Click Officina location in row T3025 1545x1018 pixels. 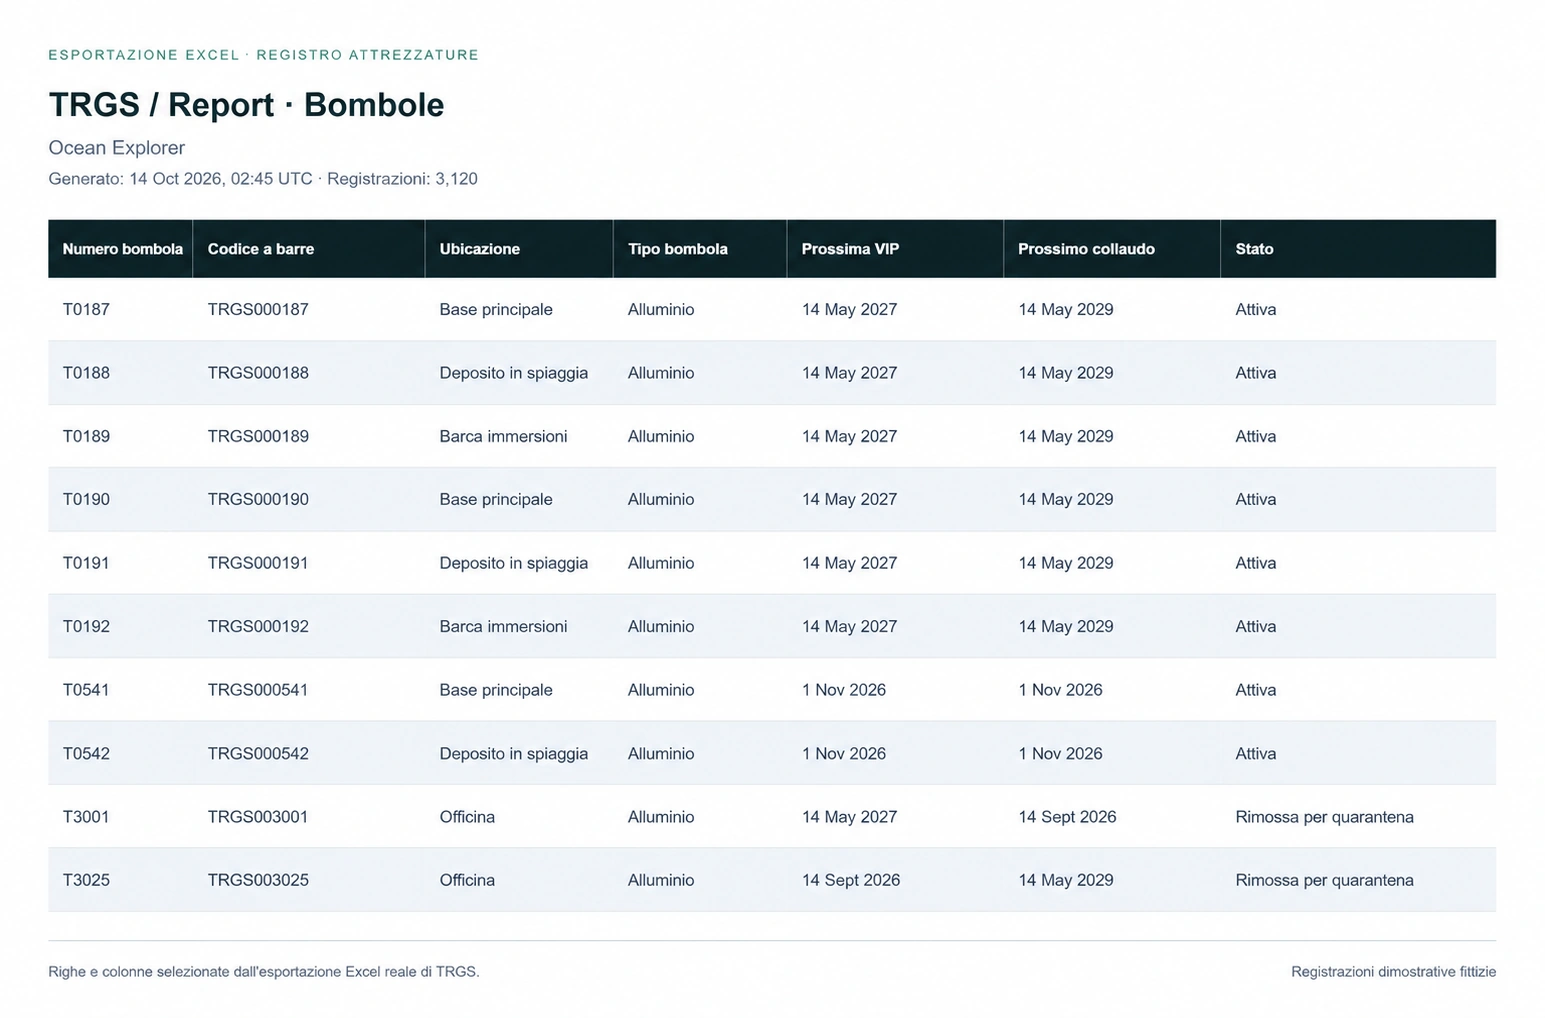(x=467, y=881)
